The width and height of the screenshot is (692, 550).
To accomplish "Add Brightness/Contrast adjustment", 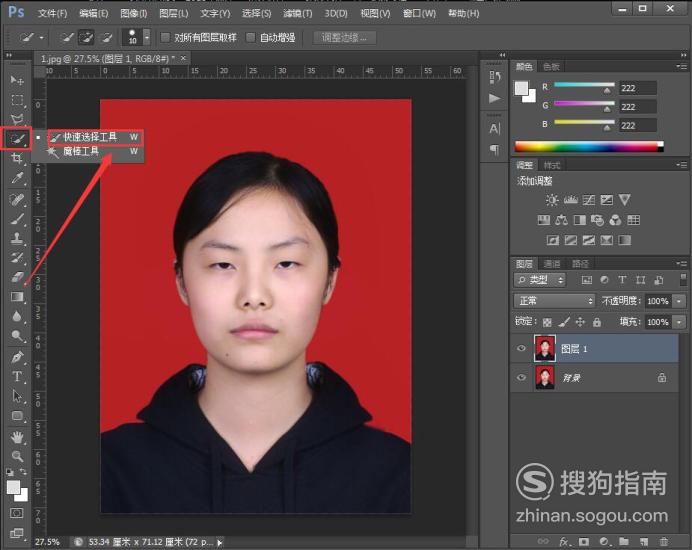I will tap(552, 200).
